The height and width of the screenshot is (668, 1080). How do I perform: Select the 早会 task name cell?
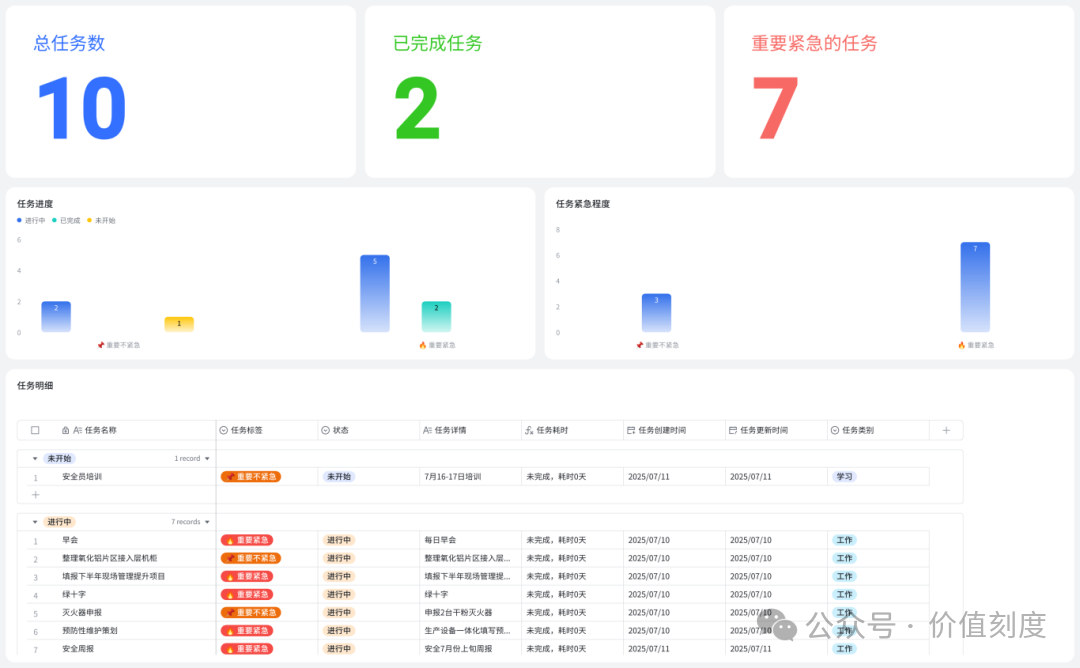pos(70,540)
